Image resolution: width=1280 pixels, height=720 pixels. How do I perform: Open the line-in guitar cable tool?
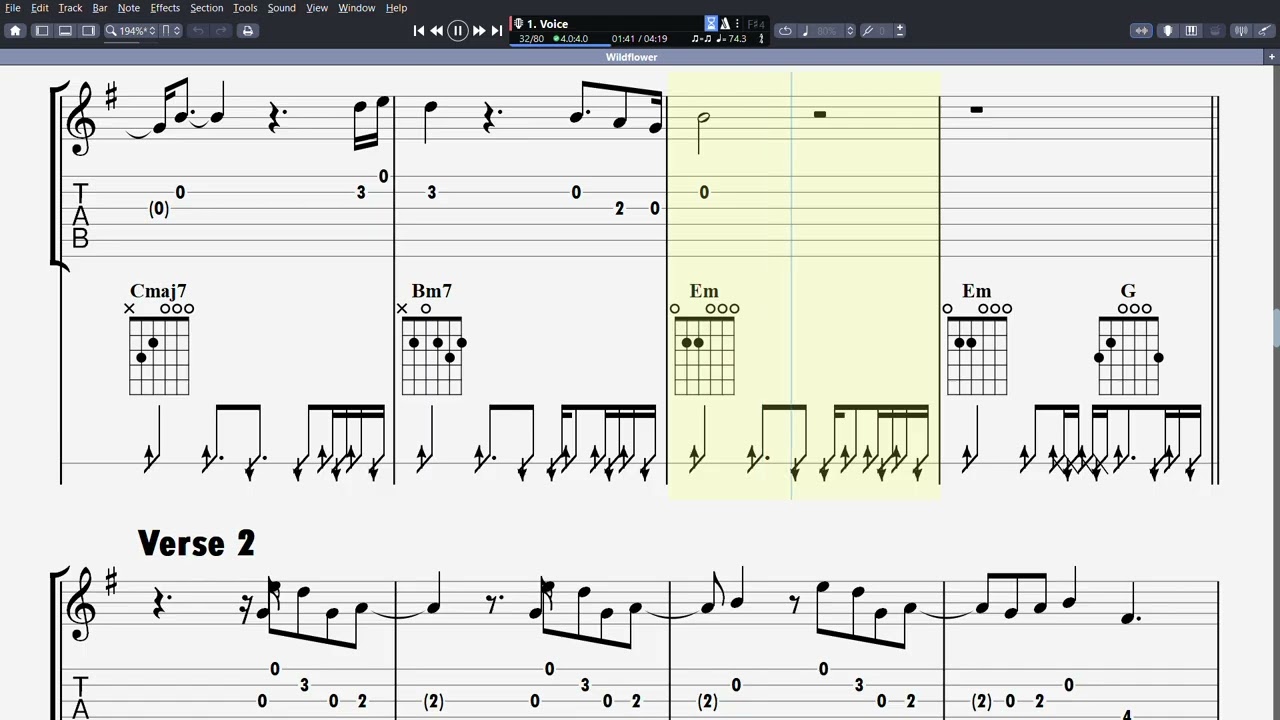1264,31
